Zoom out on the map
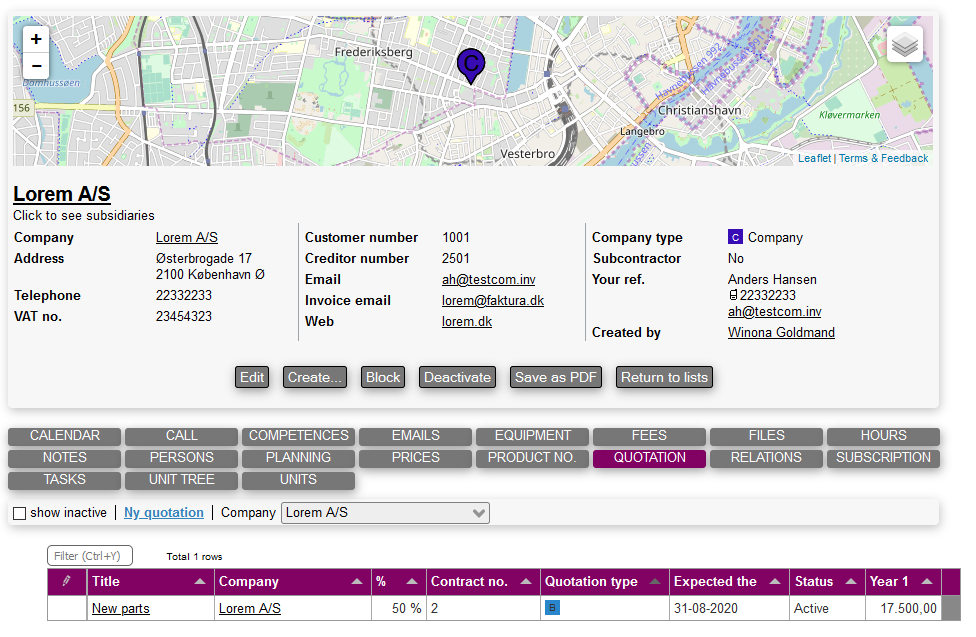The height and width of the screenshot is (637, 976). coord(36,66)
